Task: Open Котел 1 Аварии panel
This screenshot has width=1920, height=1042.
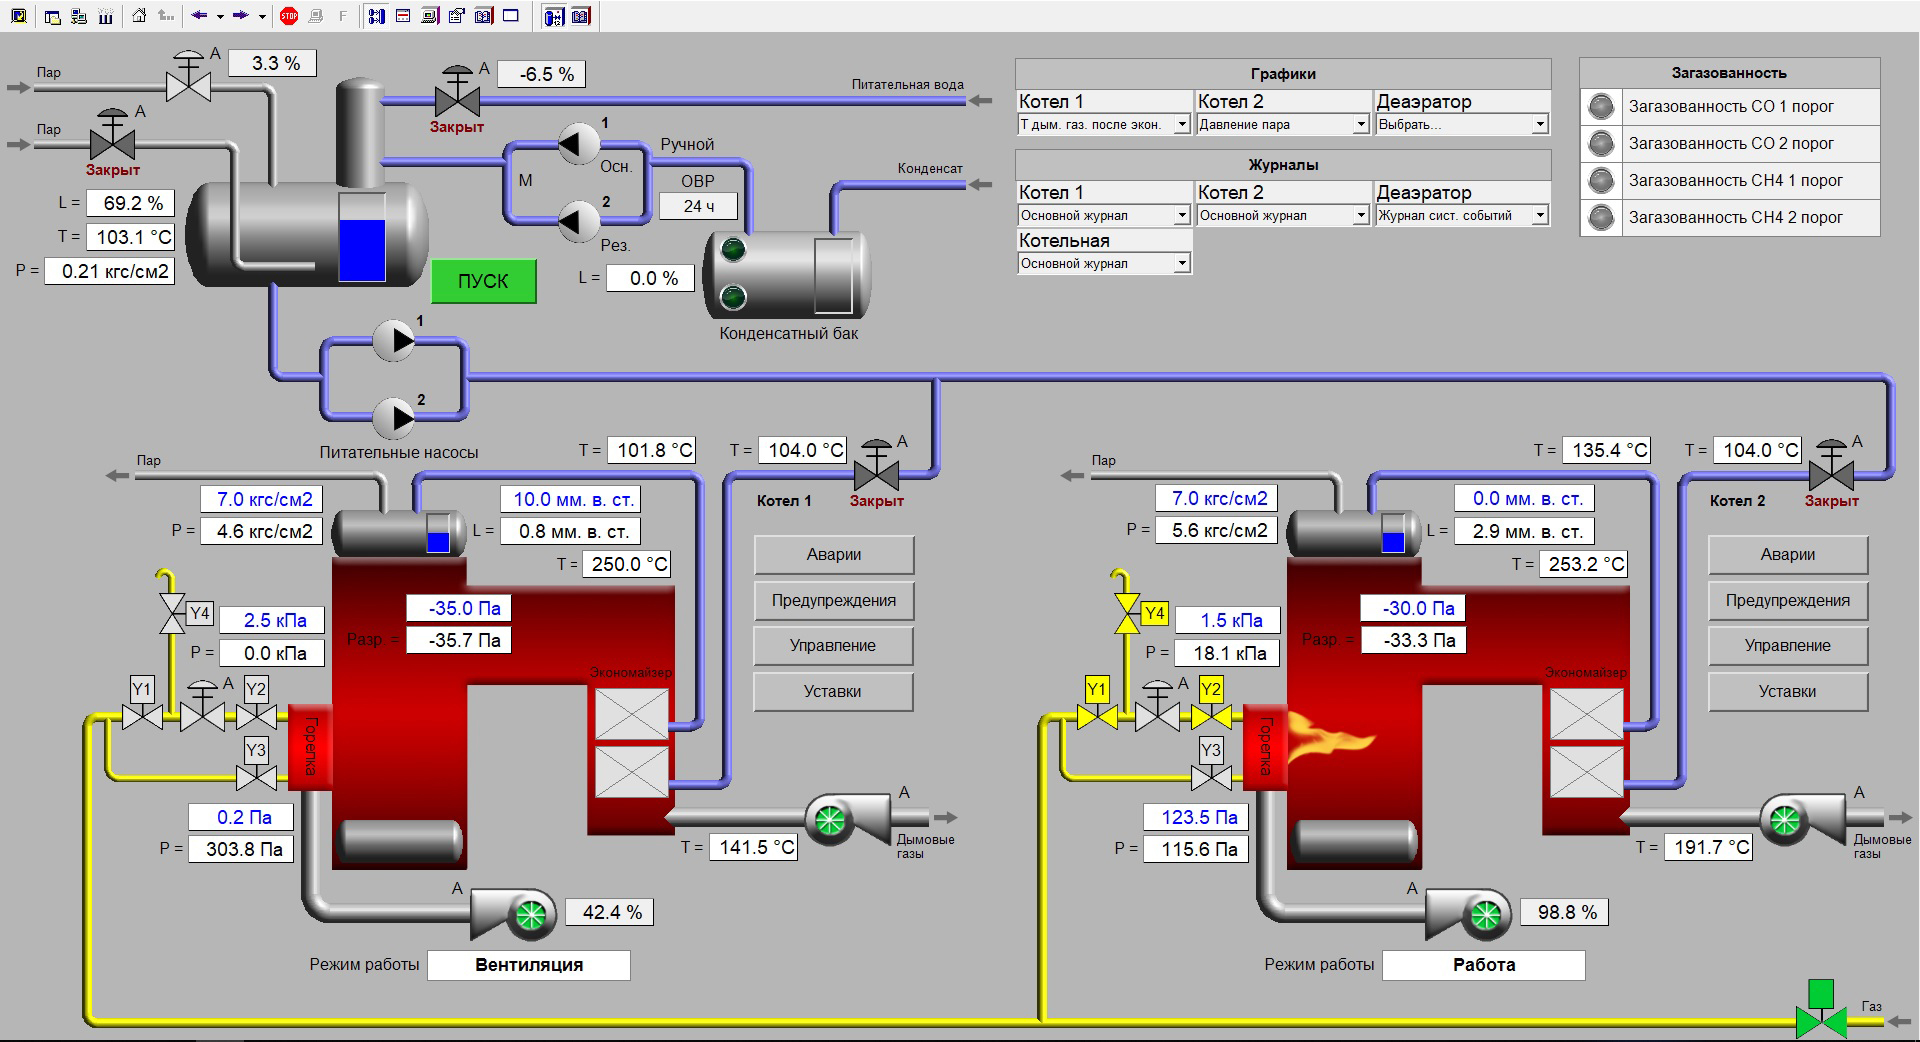Action: [833, 555]
